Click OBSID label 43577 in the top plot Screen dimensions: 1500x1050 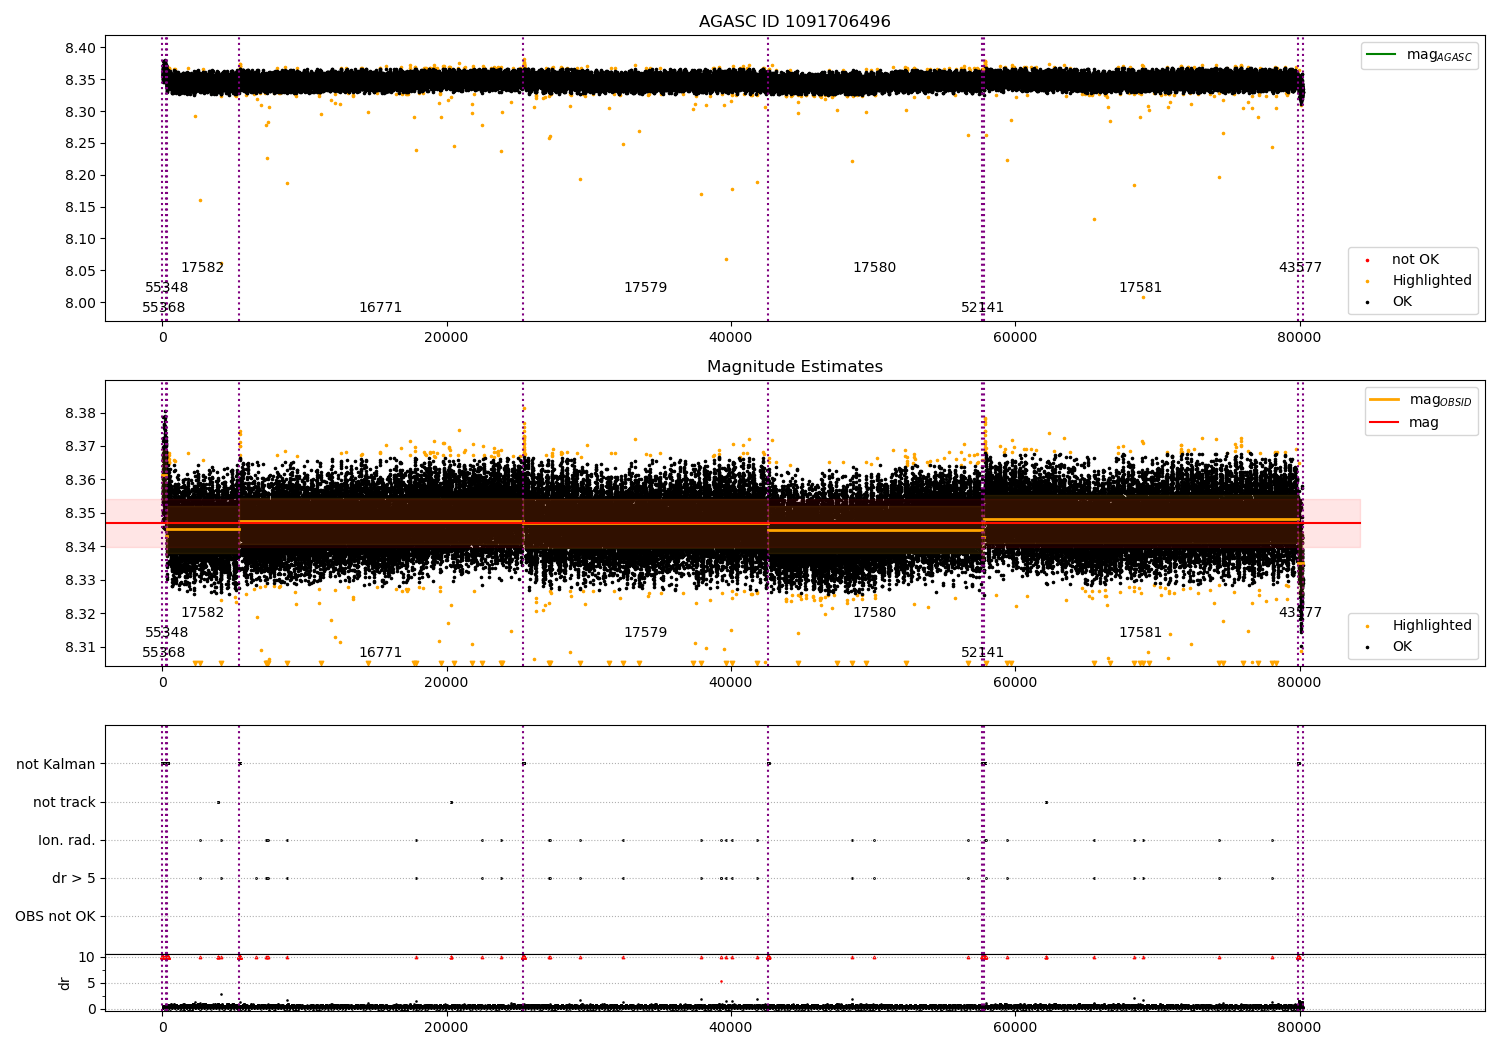coord(1300,268)
